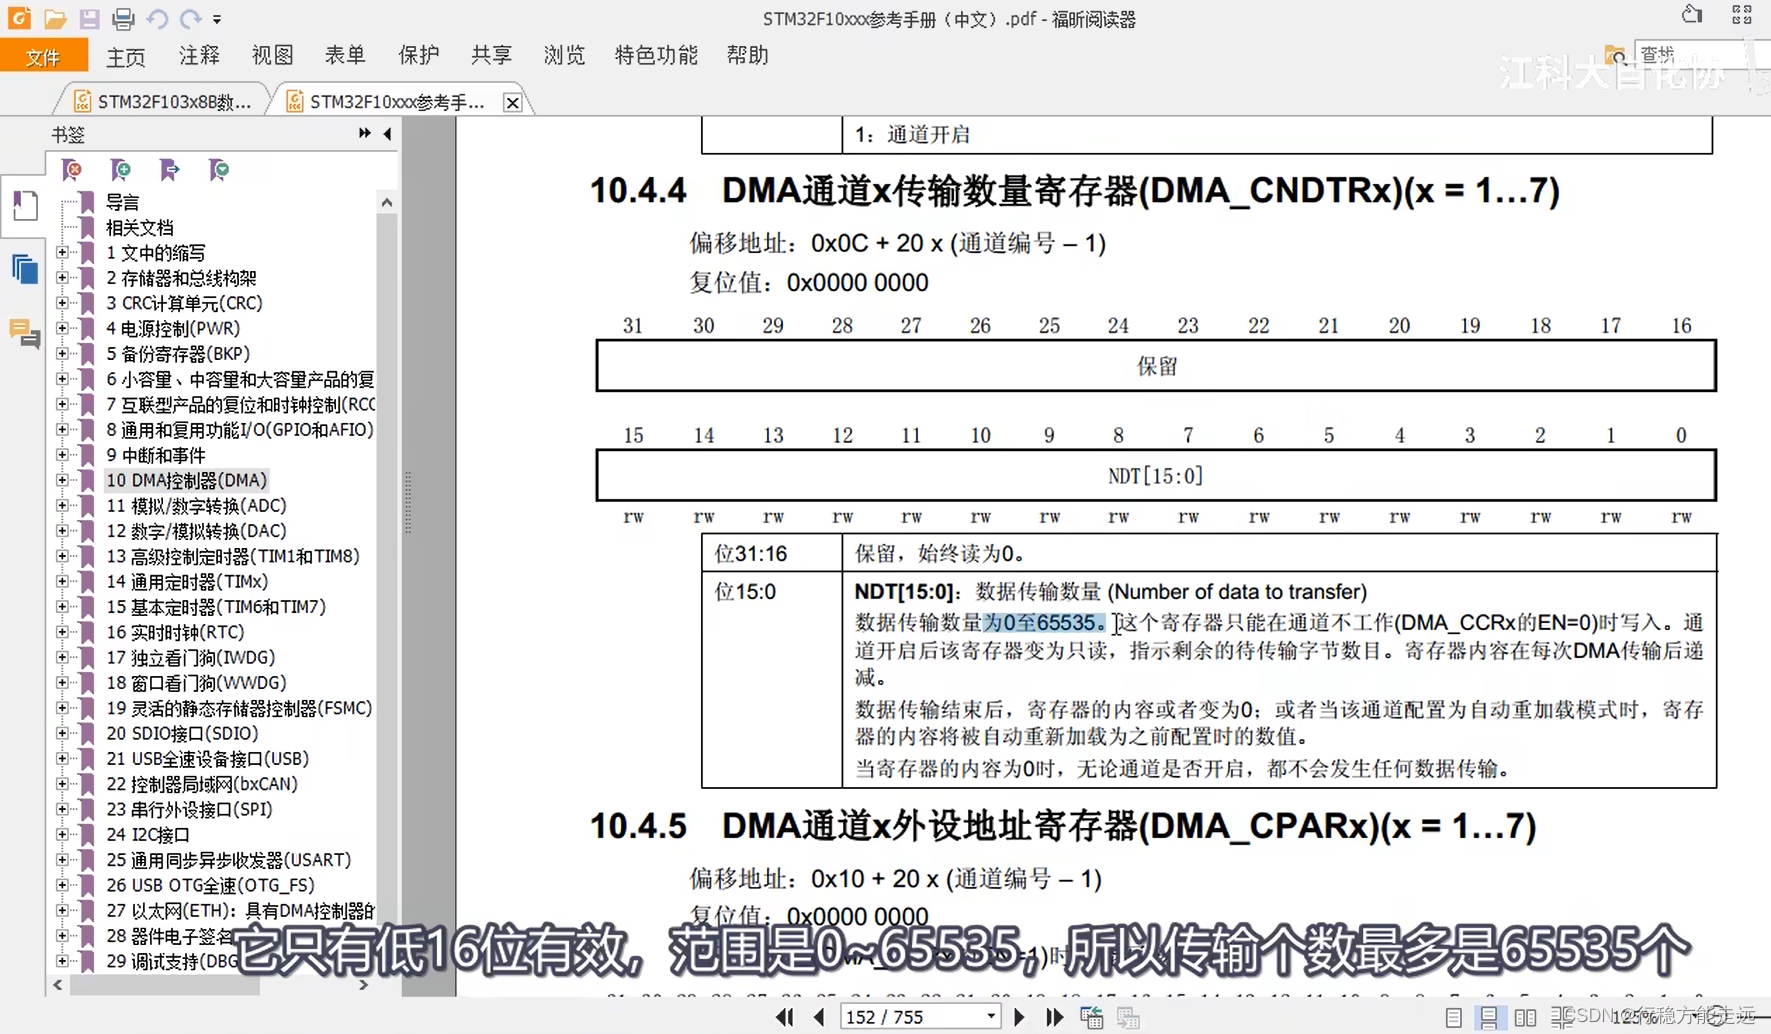Image resolution: width=1771 pixels, height=1034 pixels.
Task: Open bookmark 导言
Action: click(x=122, y=202)
